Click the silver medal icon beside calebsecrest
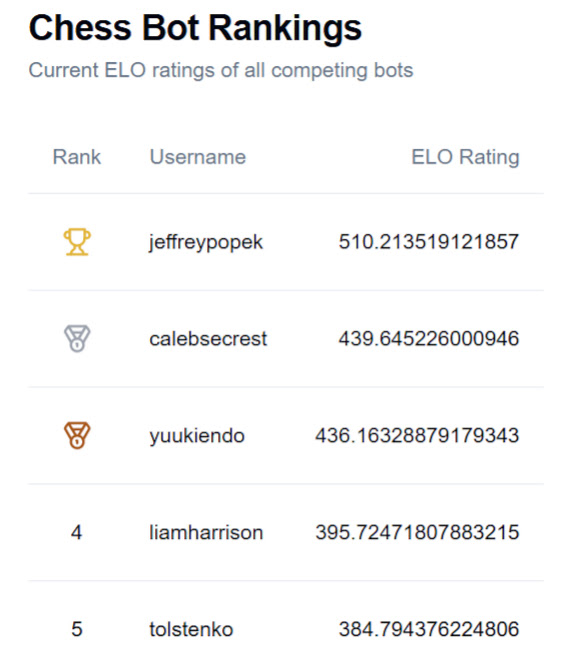Viewport: 565px width, 657px height. point(77,339)
